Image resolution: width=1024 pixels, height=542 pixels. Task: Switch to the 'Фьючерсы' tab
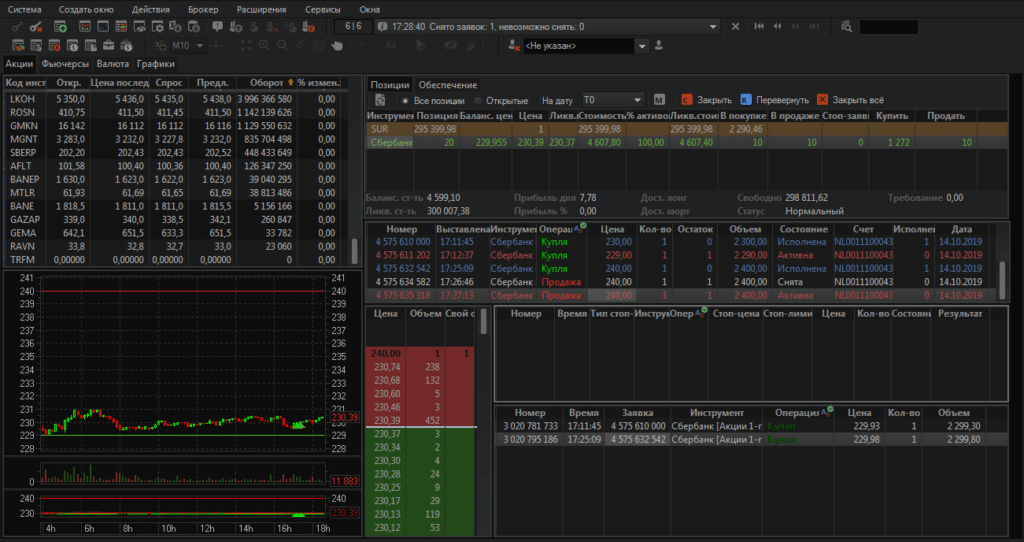[67, 64]
